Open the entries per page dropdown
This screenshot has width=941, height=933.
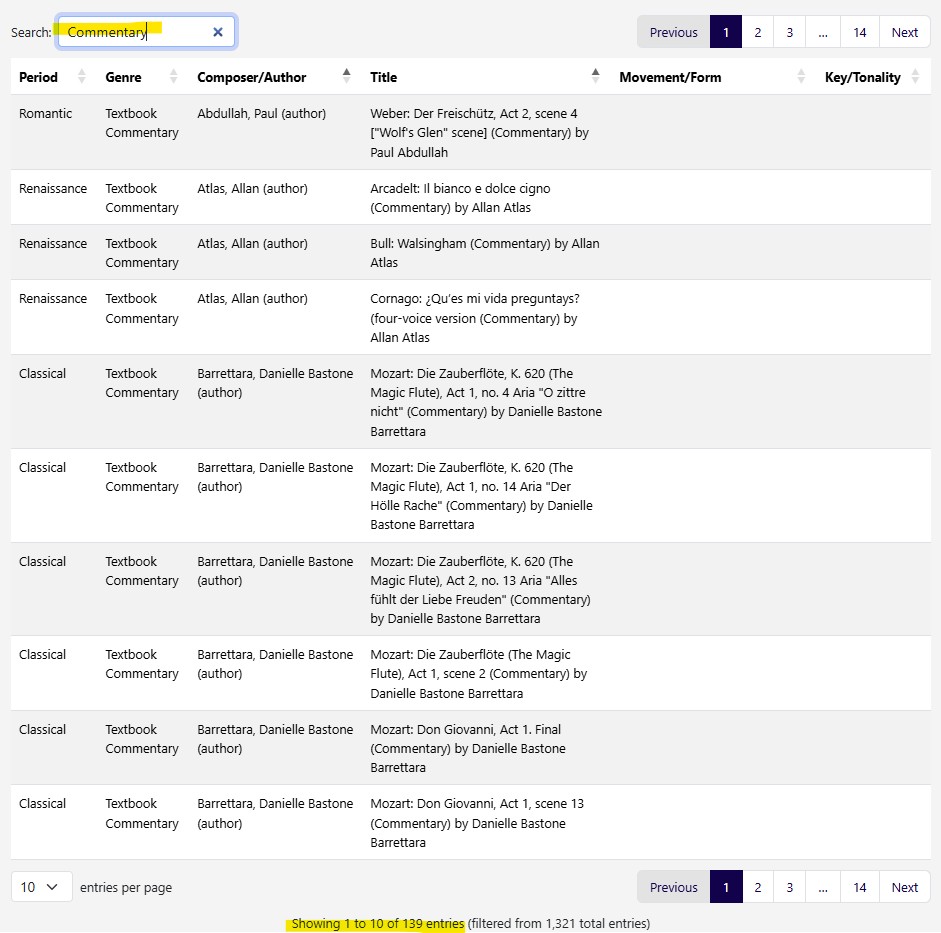[41, 887]
